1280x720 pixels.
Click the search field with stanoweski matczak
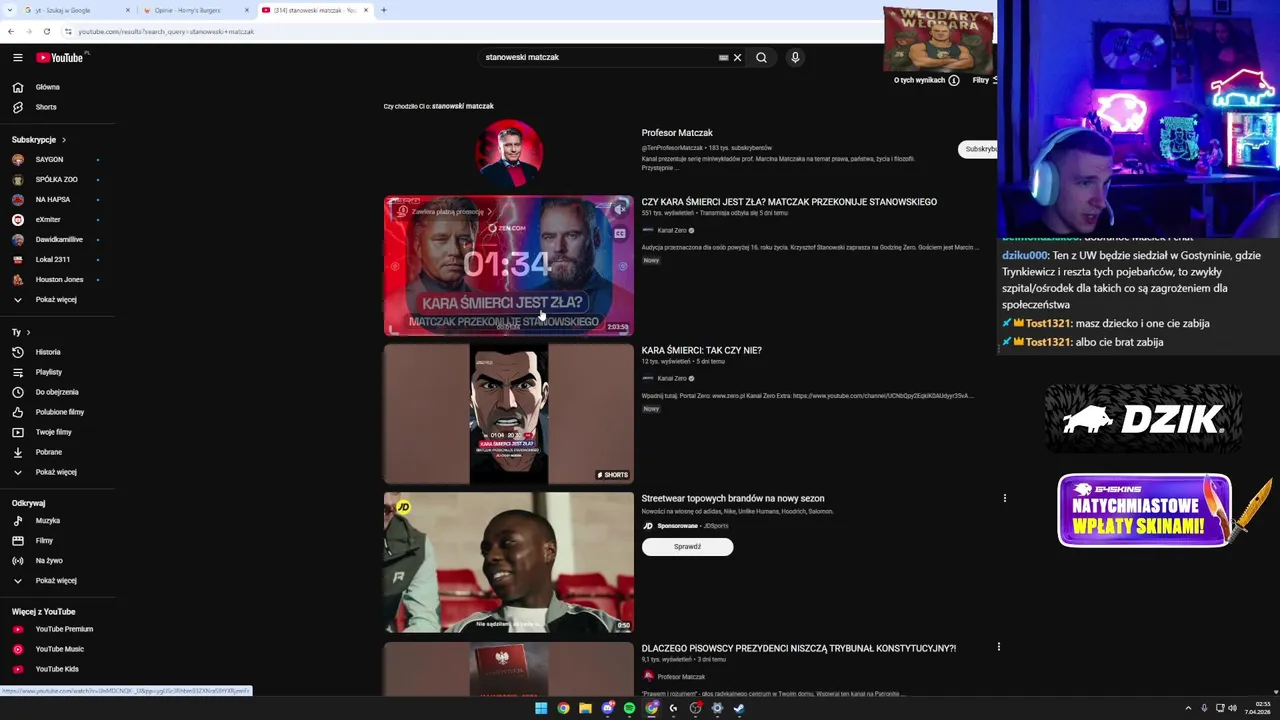pos(598,58)
